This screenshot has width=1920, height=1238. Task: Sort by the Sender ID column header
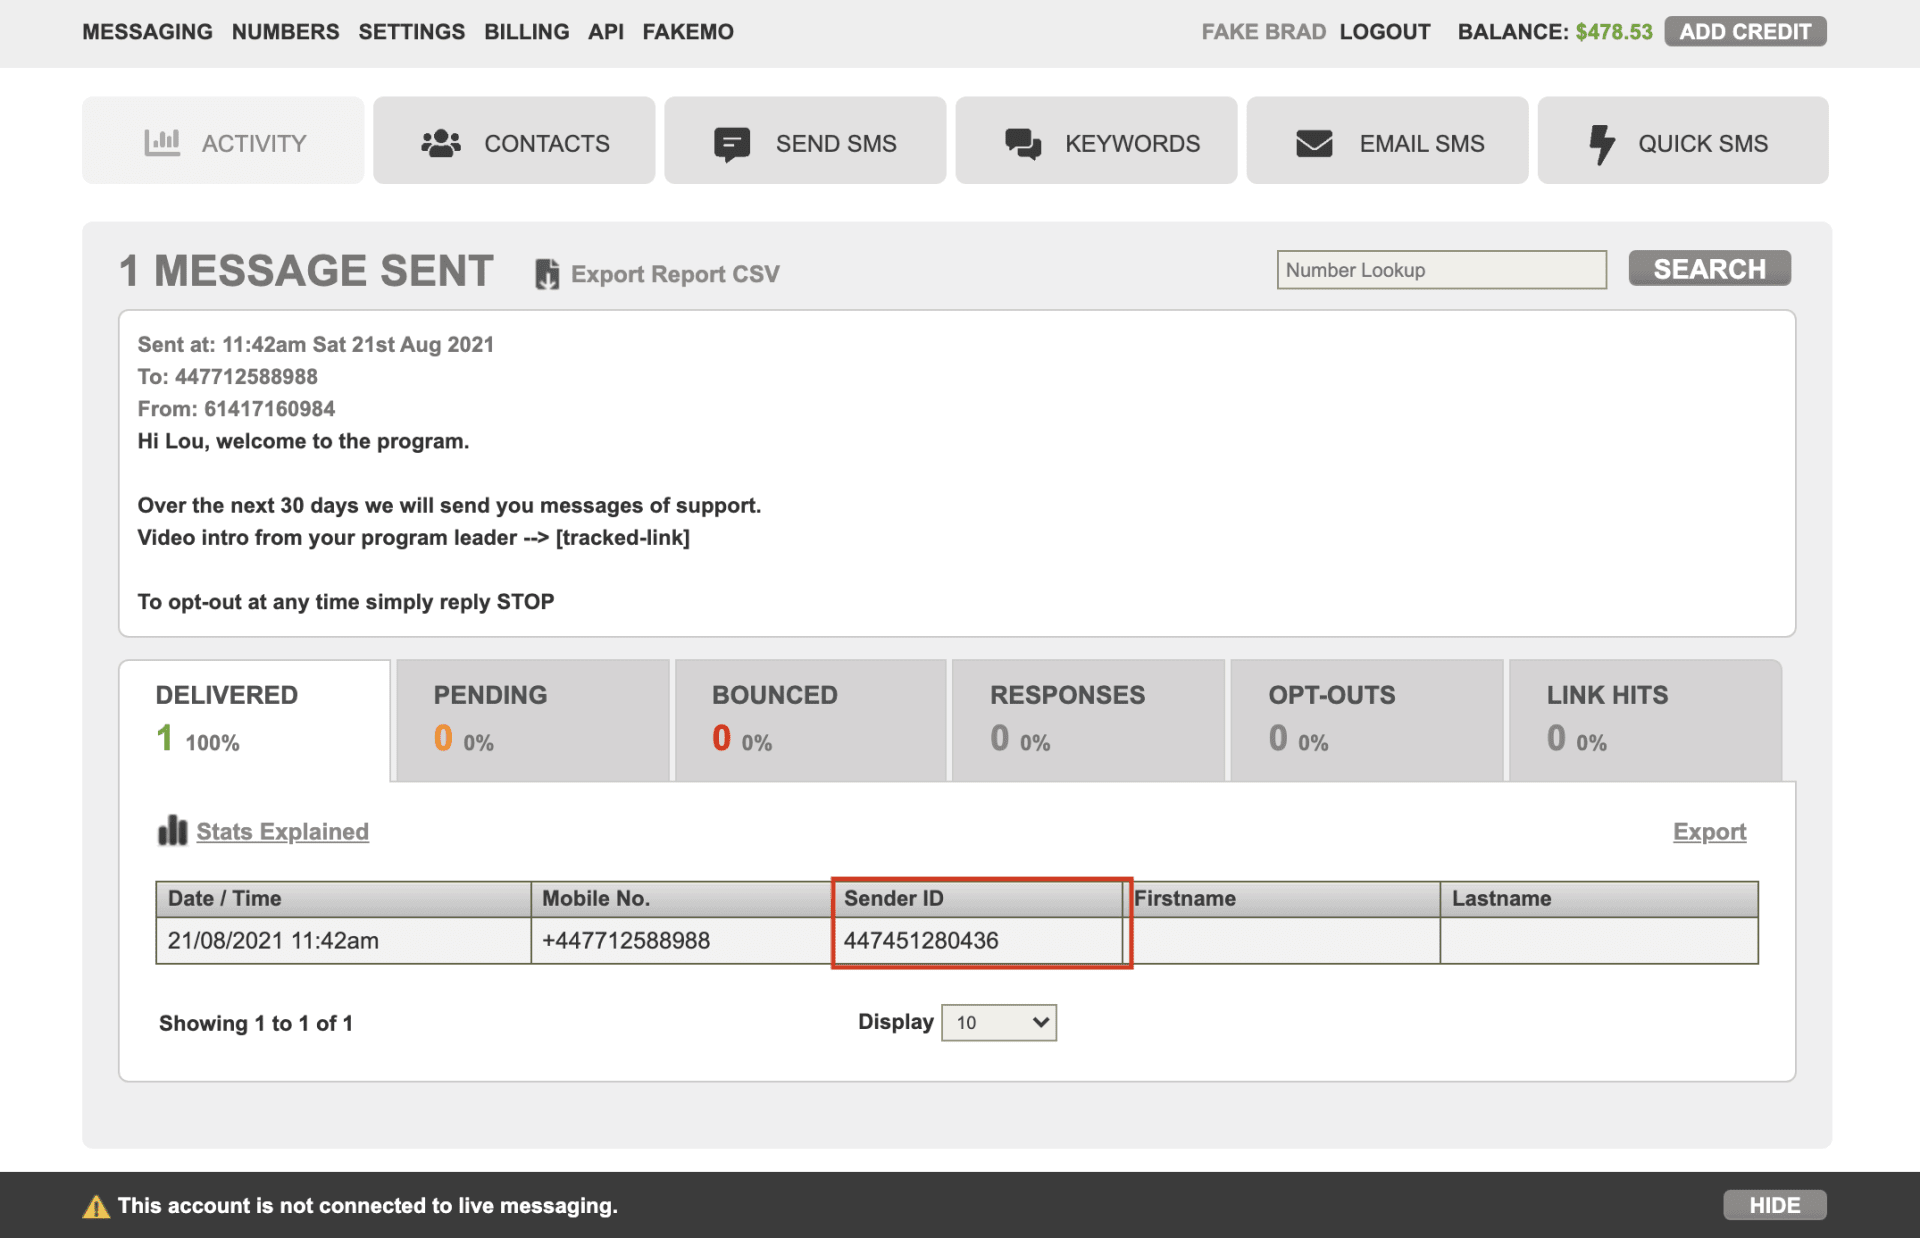(978, 899)
